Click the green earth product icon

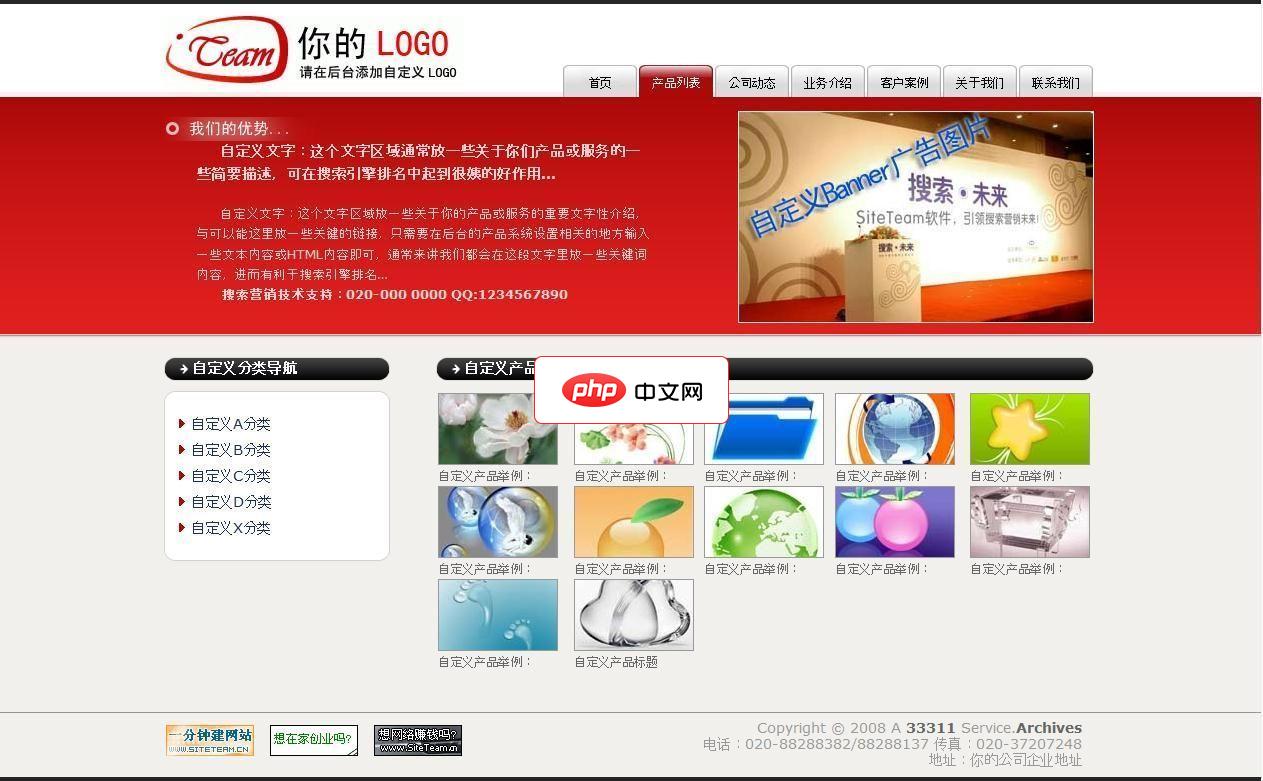pyautogui.click(x=764, y=521)
